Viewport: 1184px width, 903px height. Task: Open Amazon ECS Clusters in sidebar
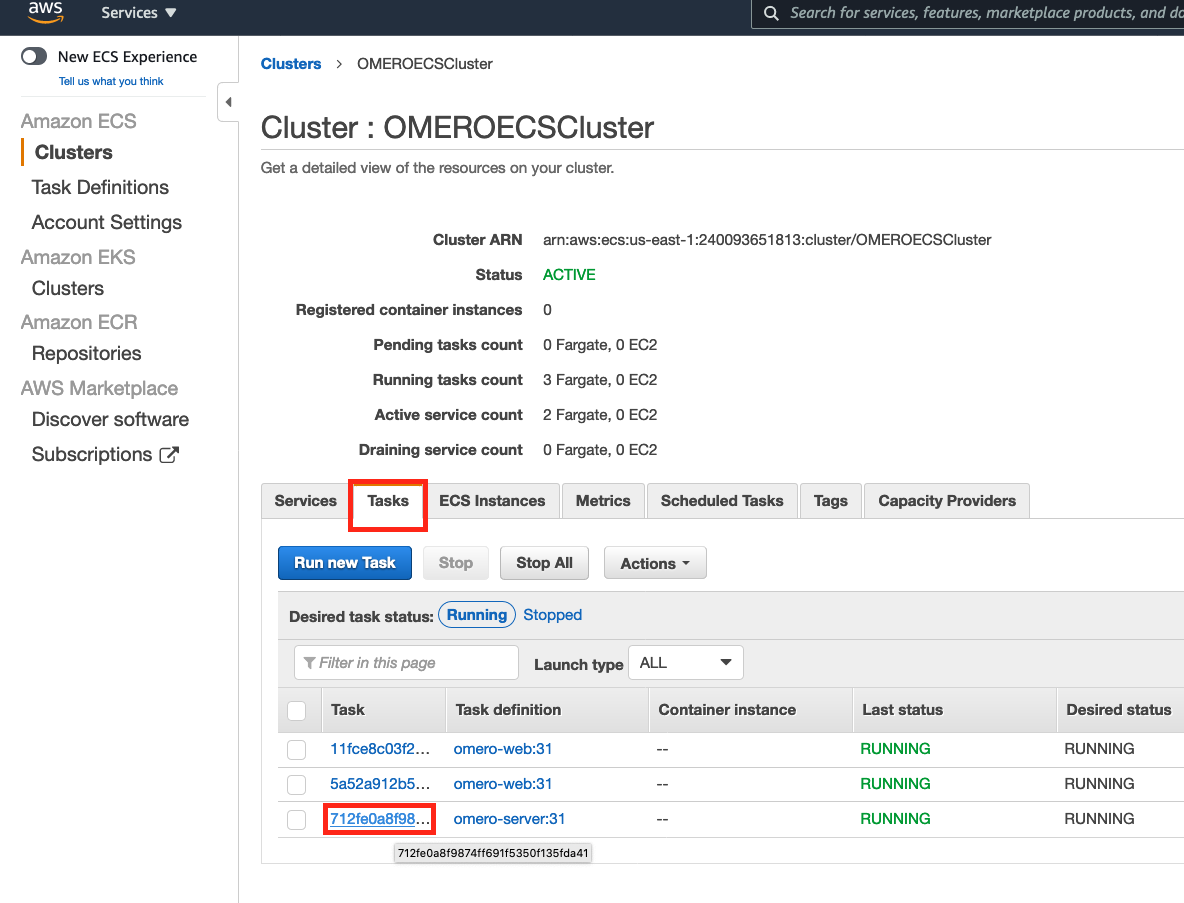click(74, 153)
